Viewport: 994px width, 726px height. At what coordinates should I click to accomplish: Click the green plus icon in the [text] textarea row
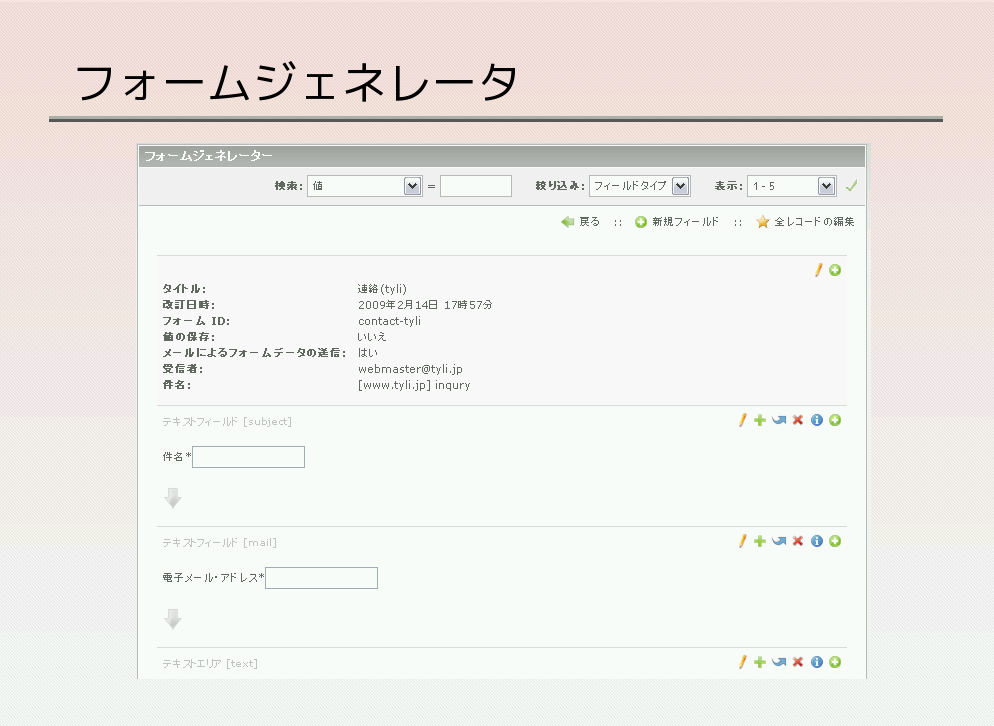[759, 662]
